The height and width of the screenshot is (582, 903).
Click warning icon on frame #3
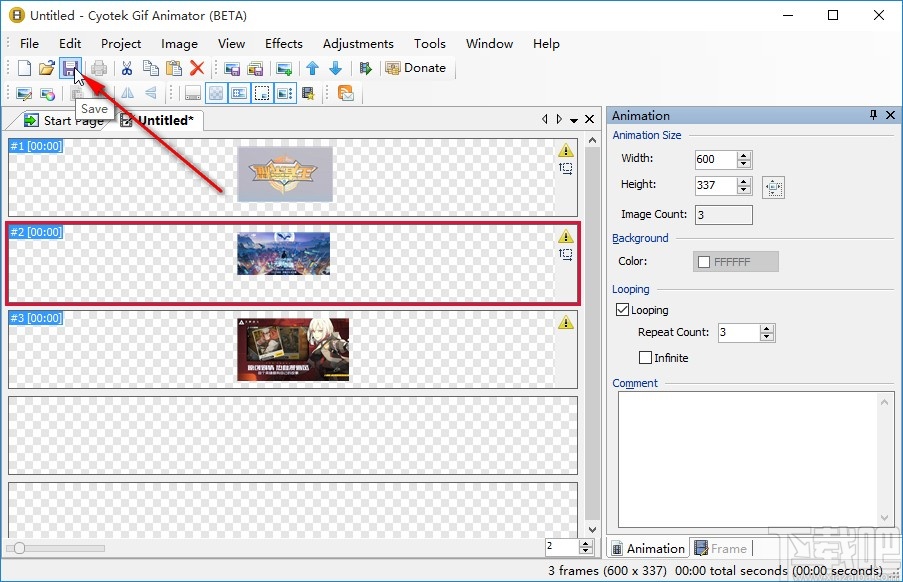[566, 322]
